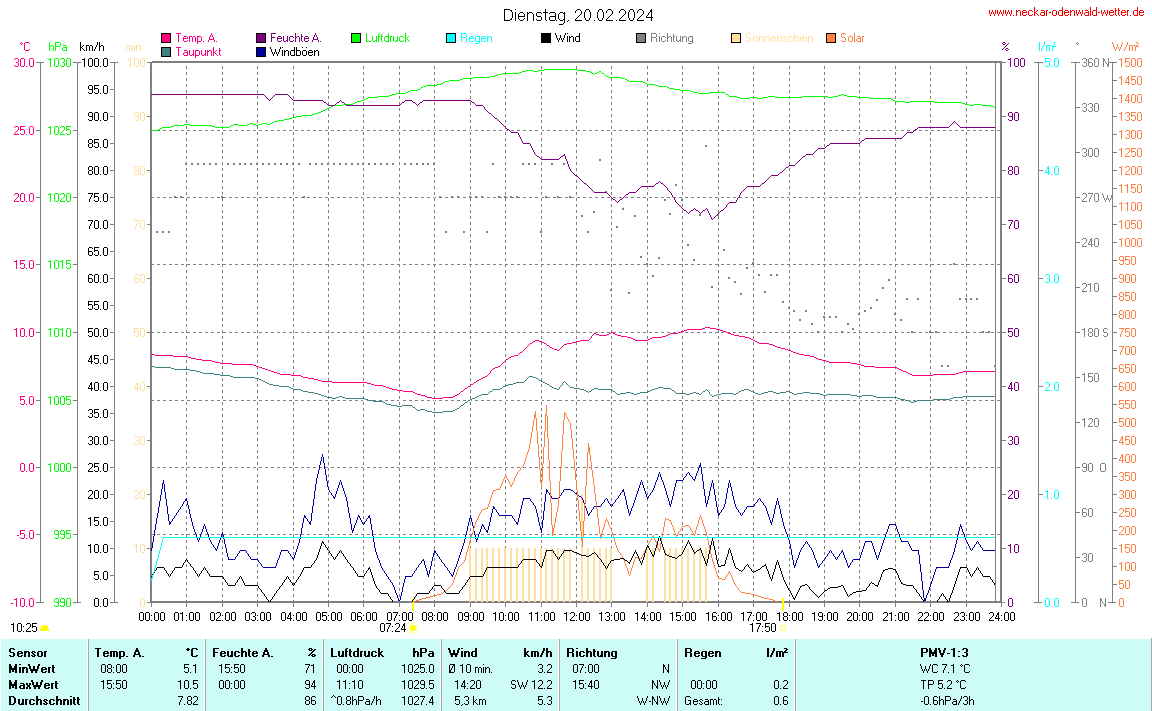Open the www.neckar-odenwald-wetter.de link
This screenshot has height=711, width=1152.
tap(1066, 12)
